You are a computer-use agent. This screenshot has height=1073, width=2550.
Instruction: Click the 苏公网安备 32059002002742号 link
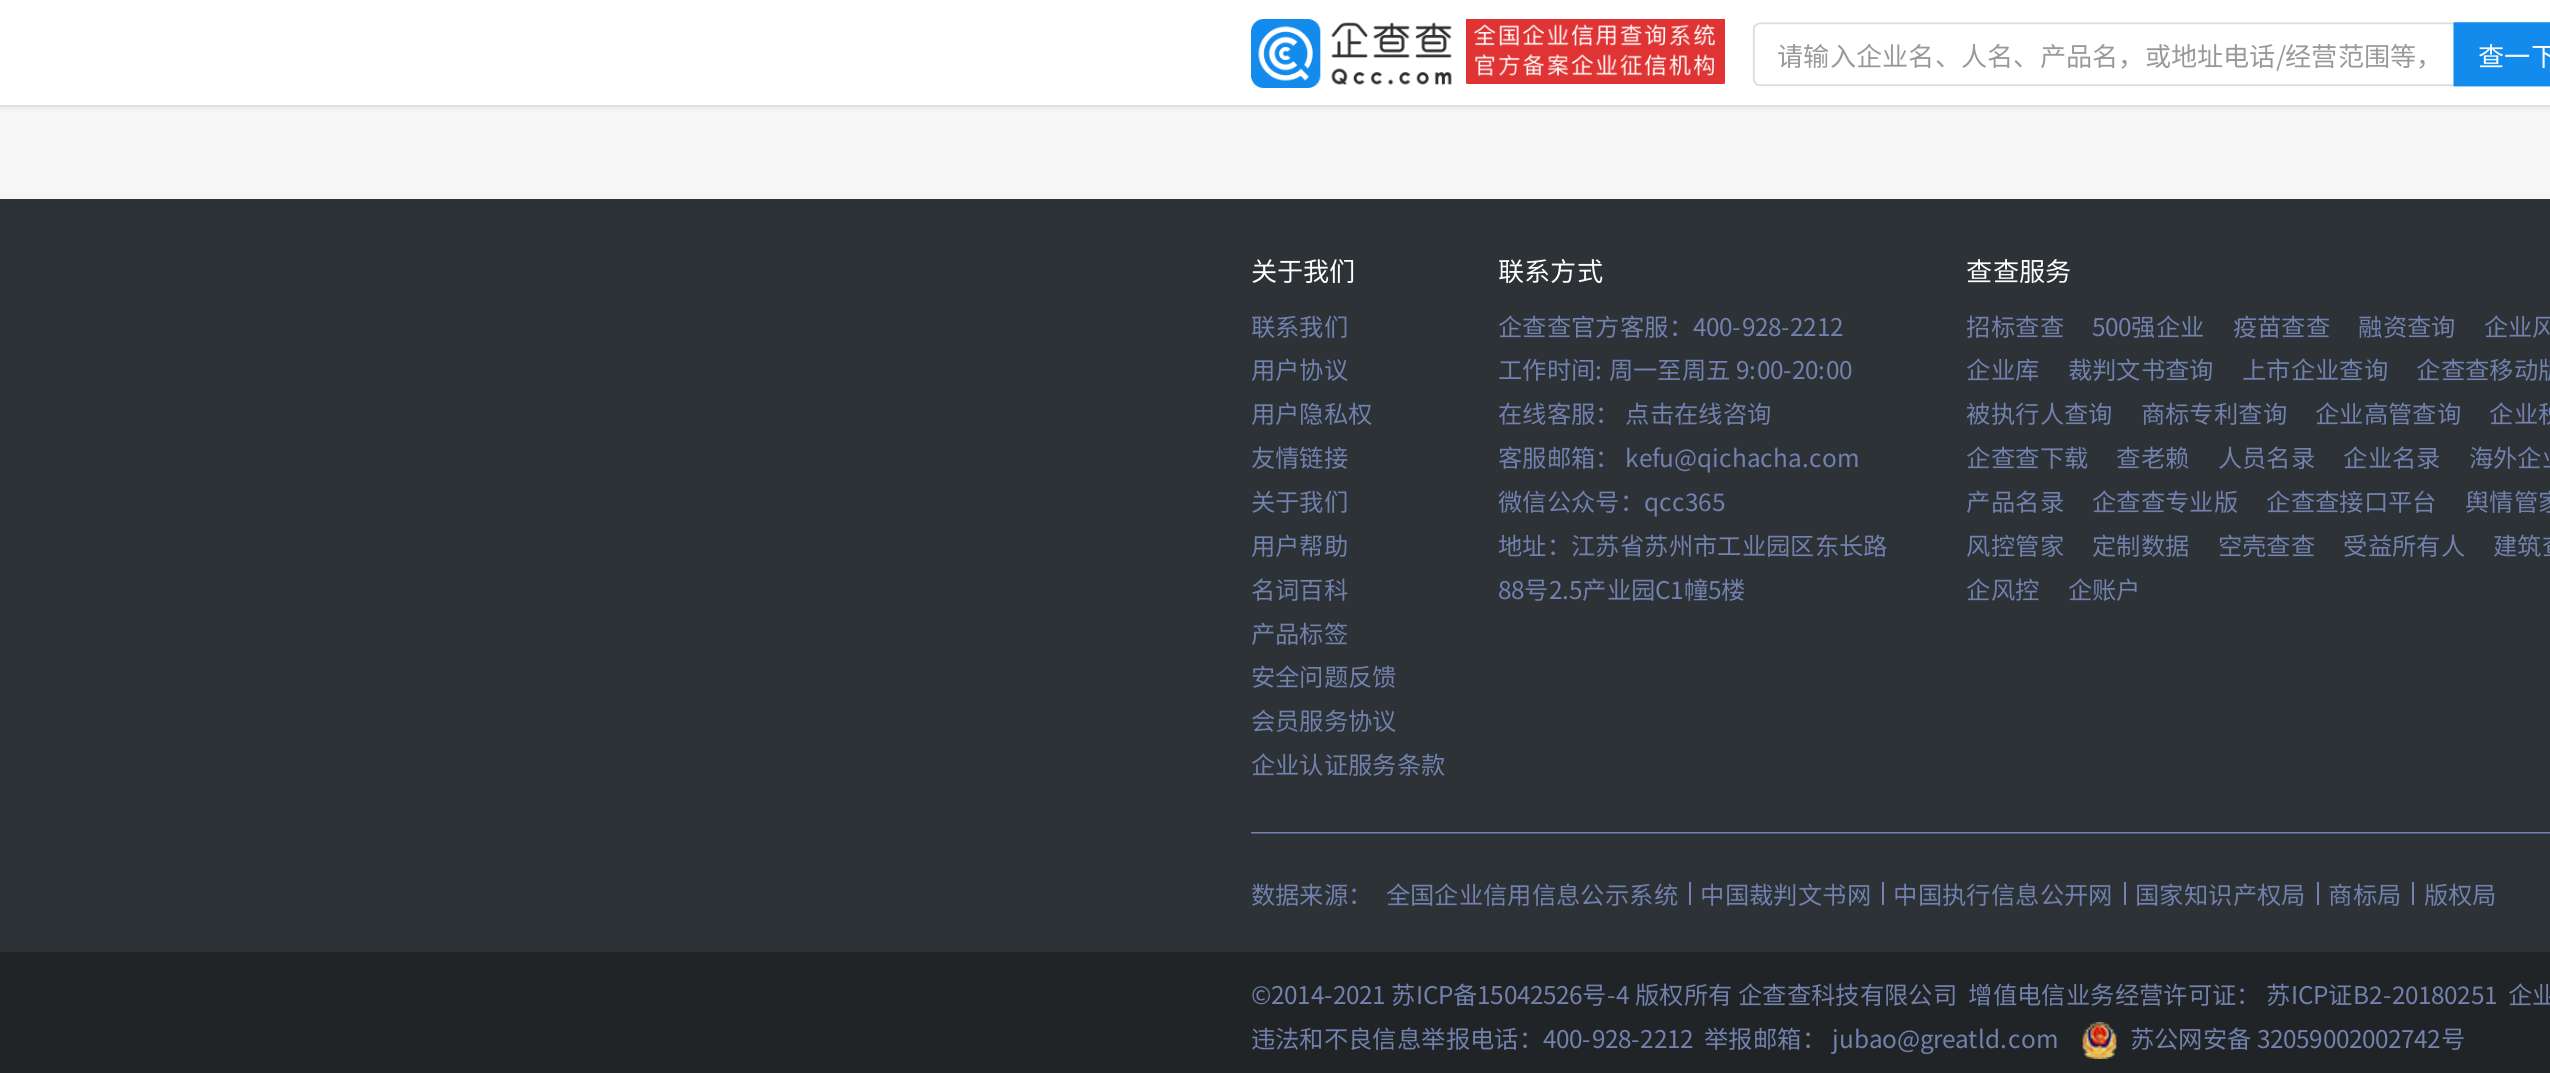[x=2297, y=1040]
